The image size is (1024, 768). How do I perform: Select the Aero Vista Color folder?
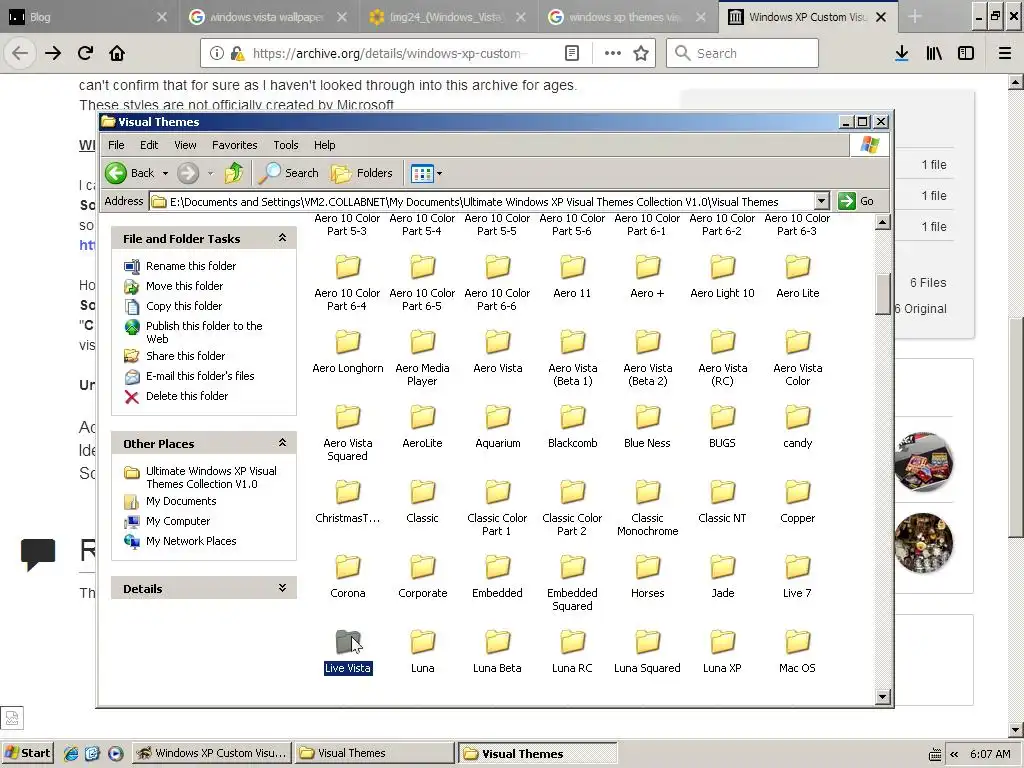(797, 358)
